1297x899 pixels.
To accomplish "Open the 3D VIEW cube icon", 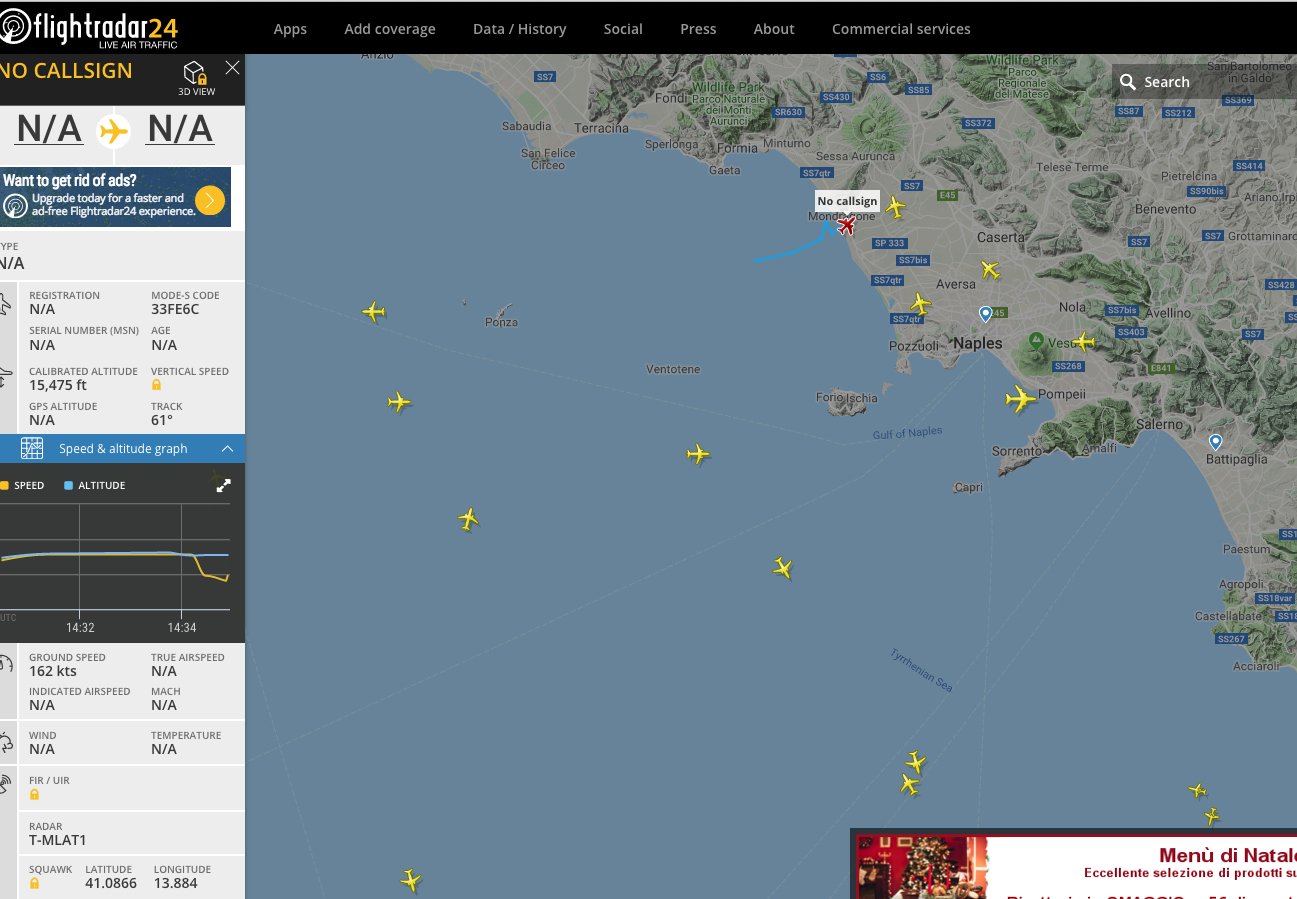I will tap(196, 75).
